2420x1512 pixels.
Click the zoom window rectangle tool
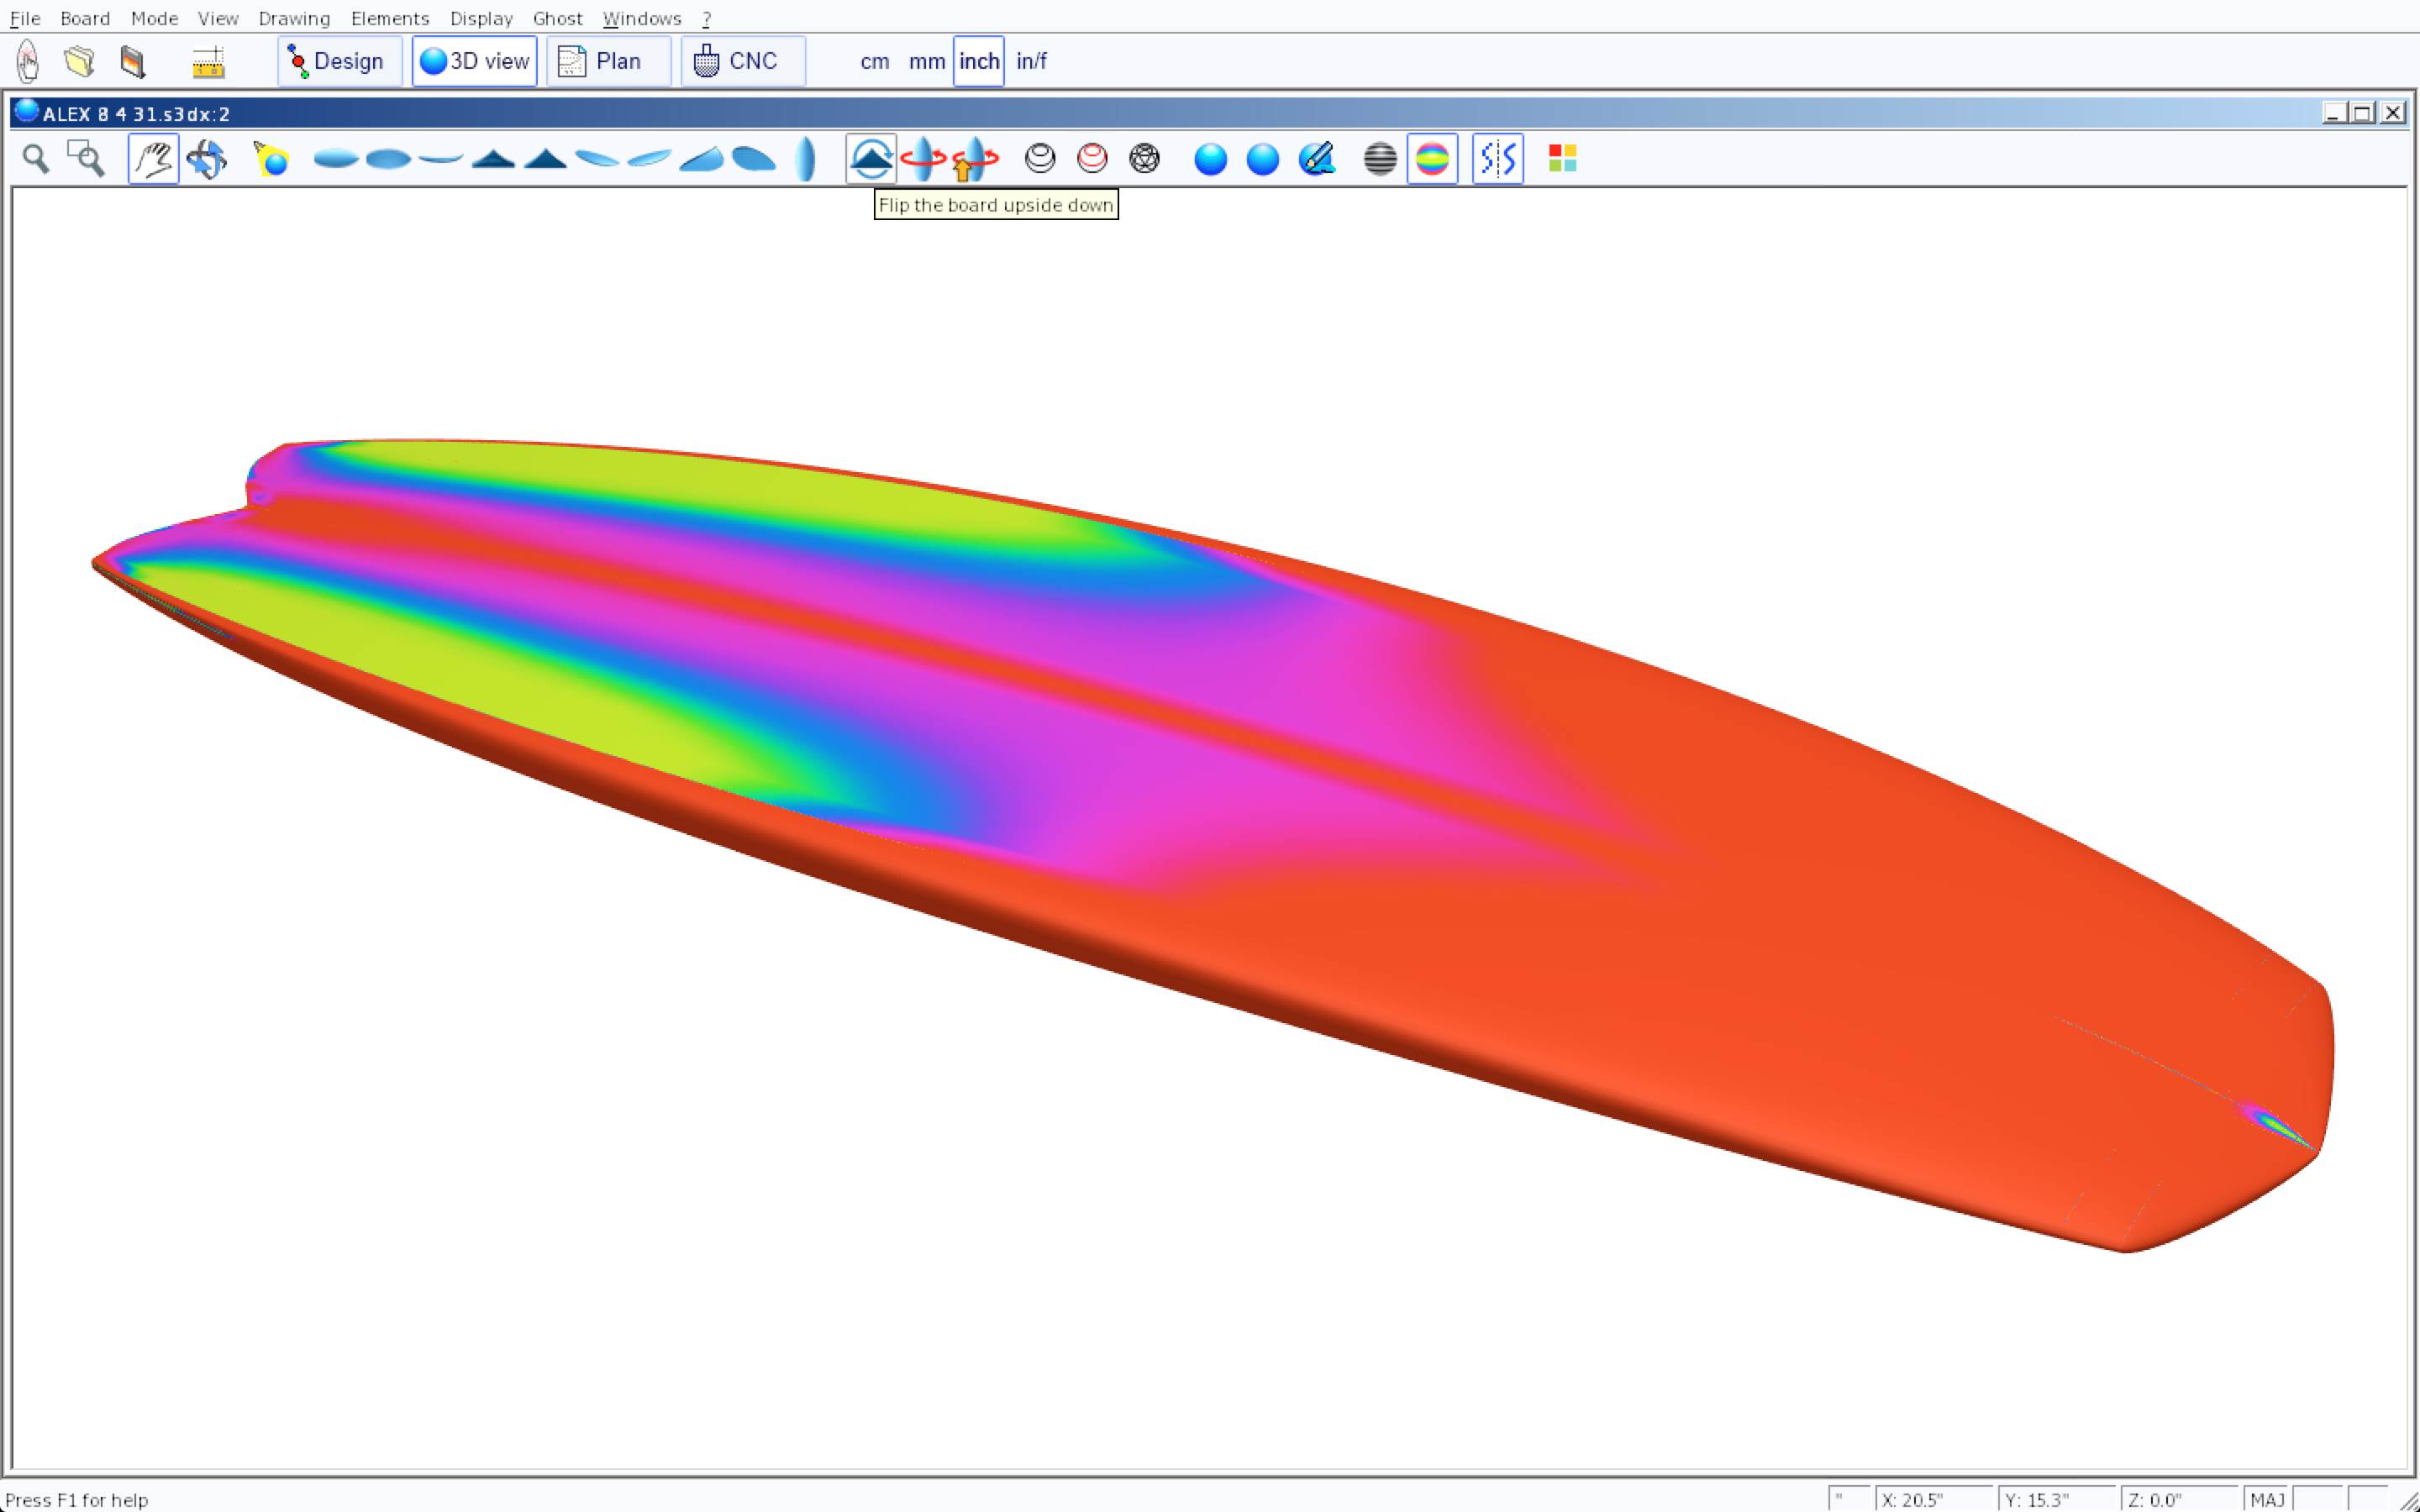tap(86, 159)
